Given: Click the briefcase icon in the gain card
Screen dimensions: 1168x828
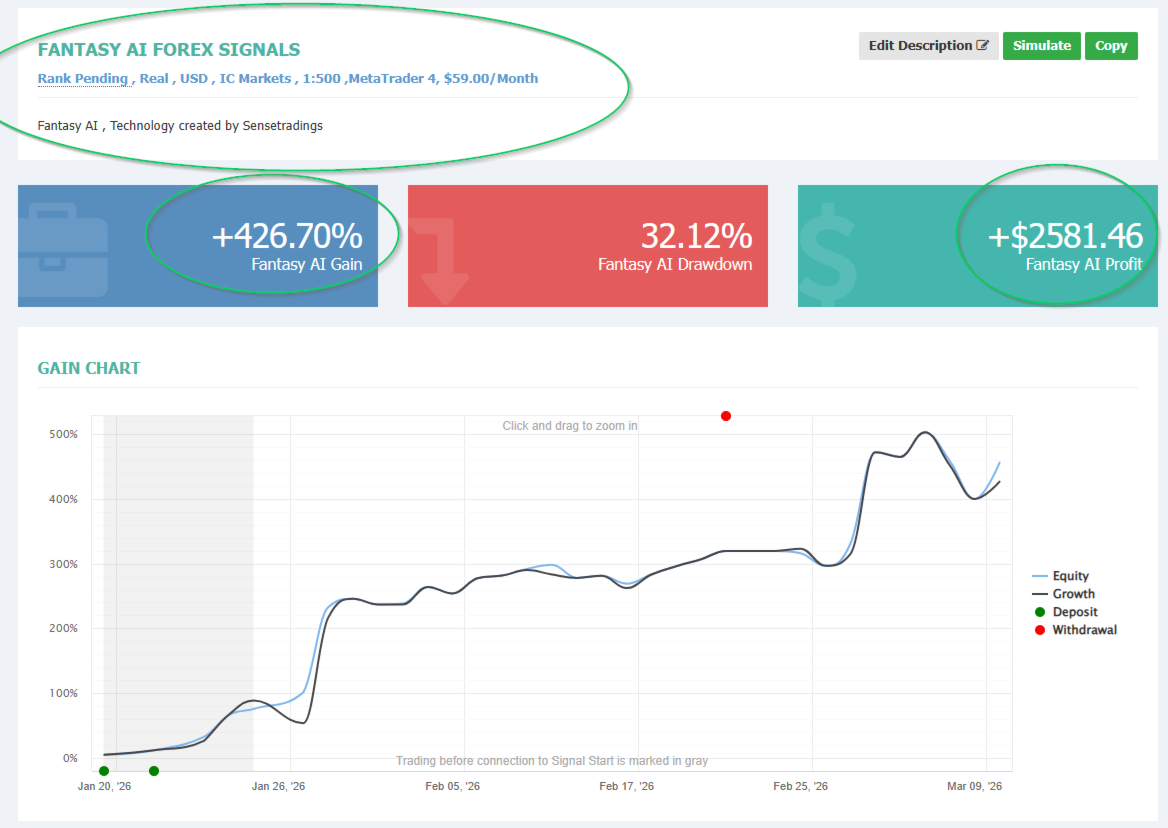Looking at the screenshot, I should pos(63,249).
